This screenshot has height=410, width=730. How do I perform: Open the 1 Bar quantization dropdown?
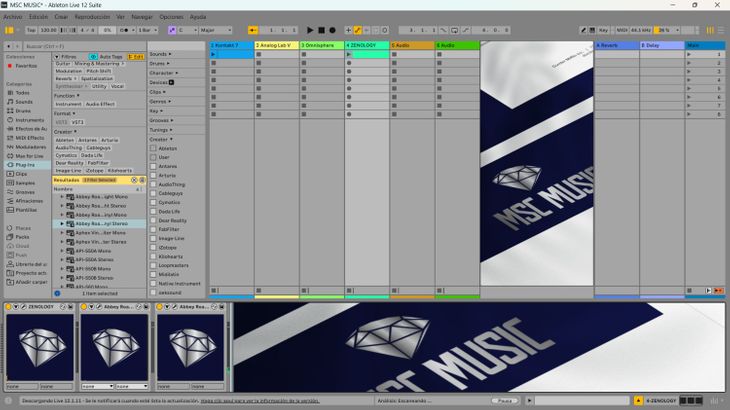pyautogui.click(x=148, y=30)
